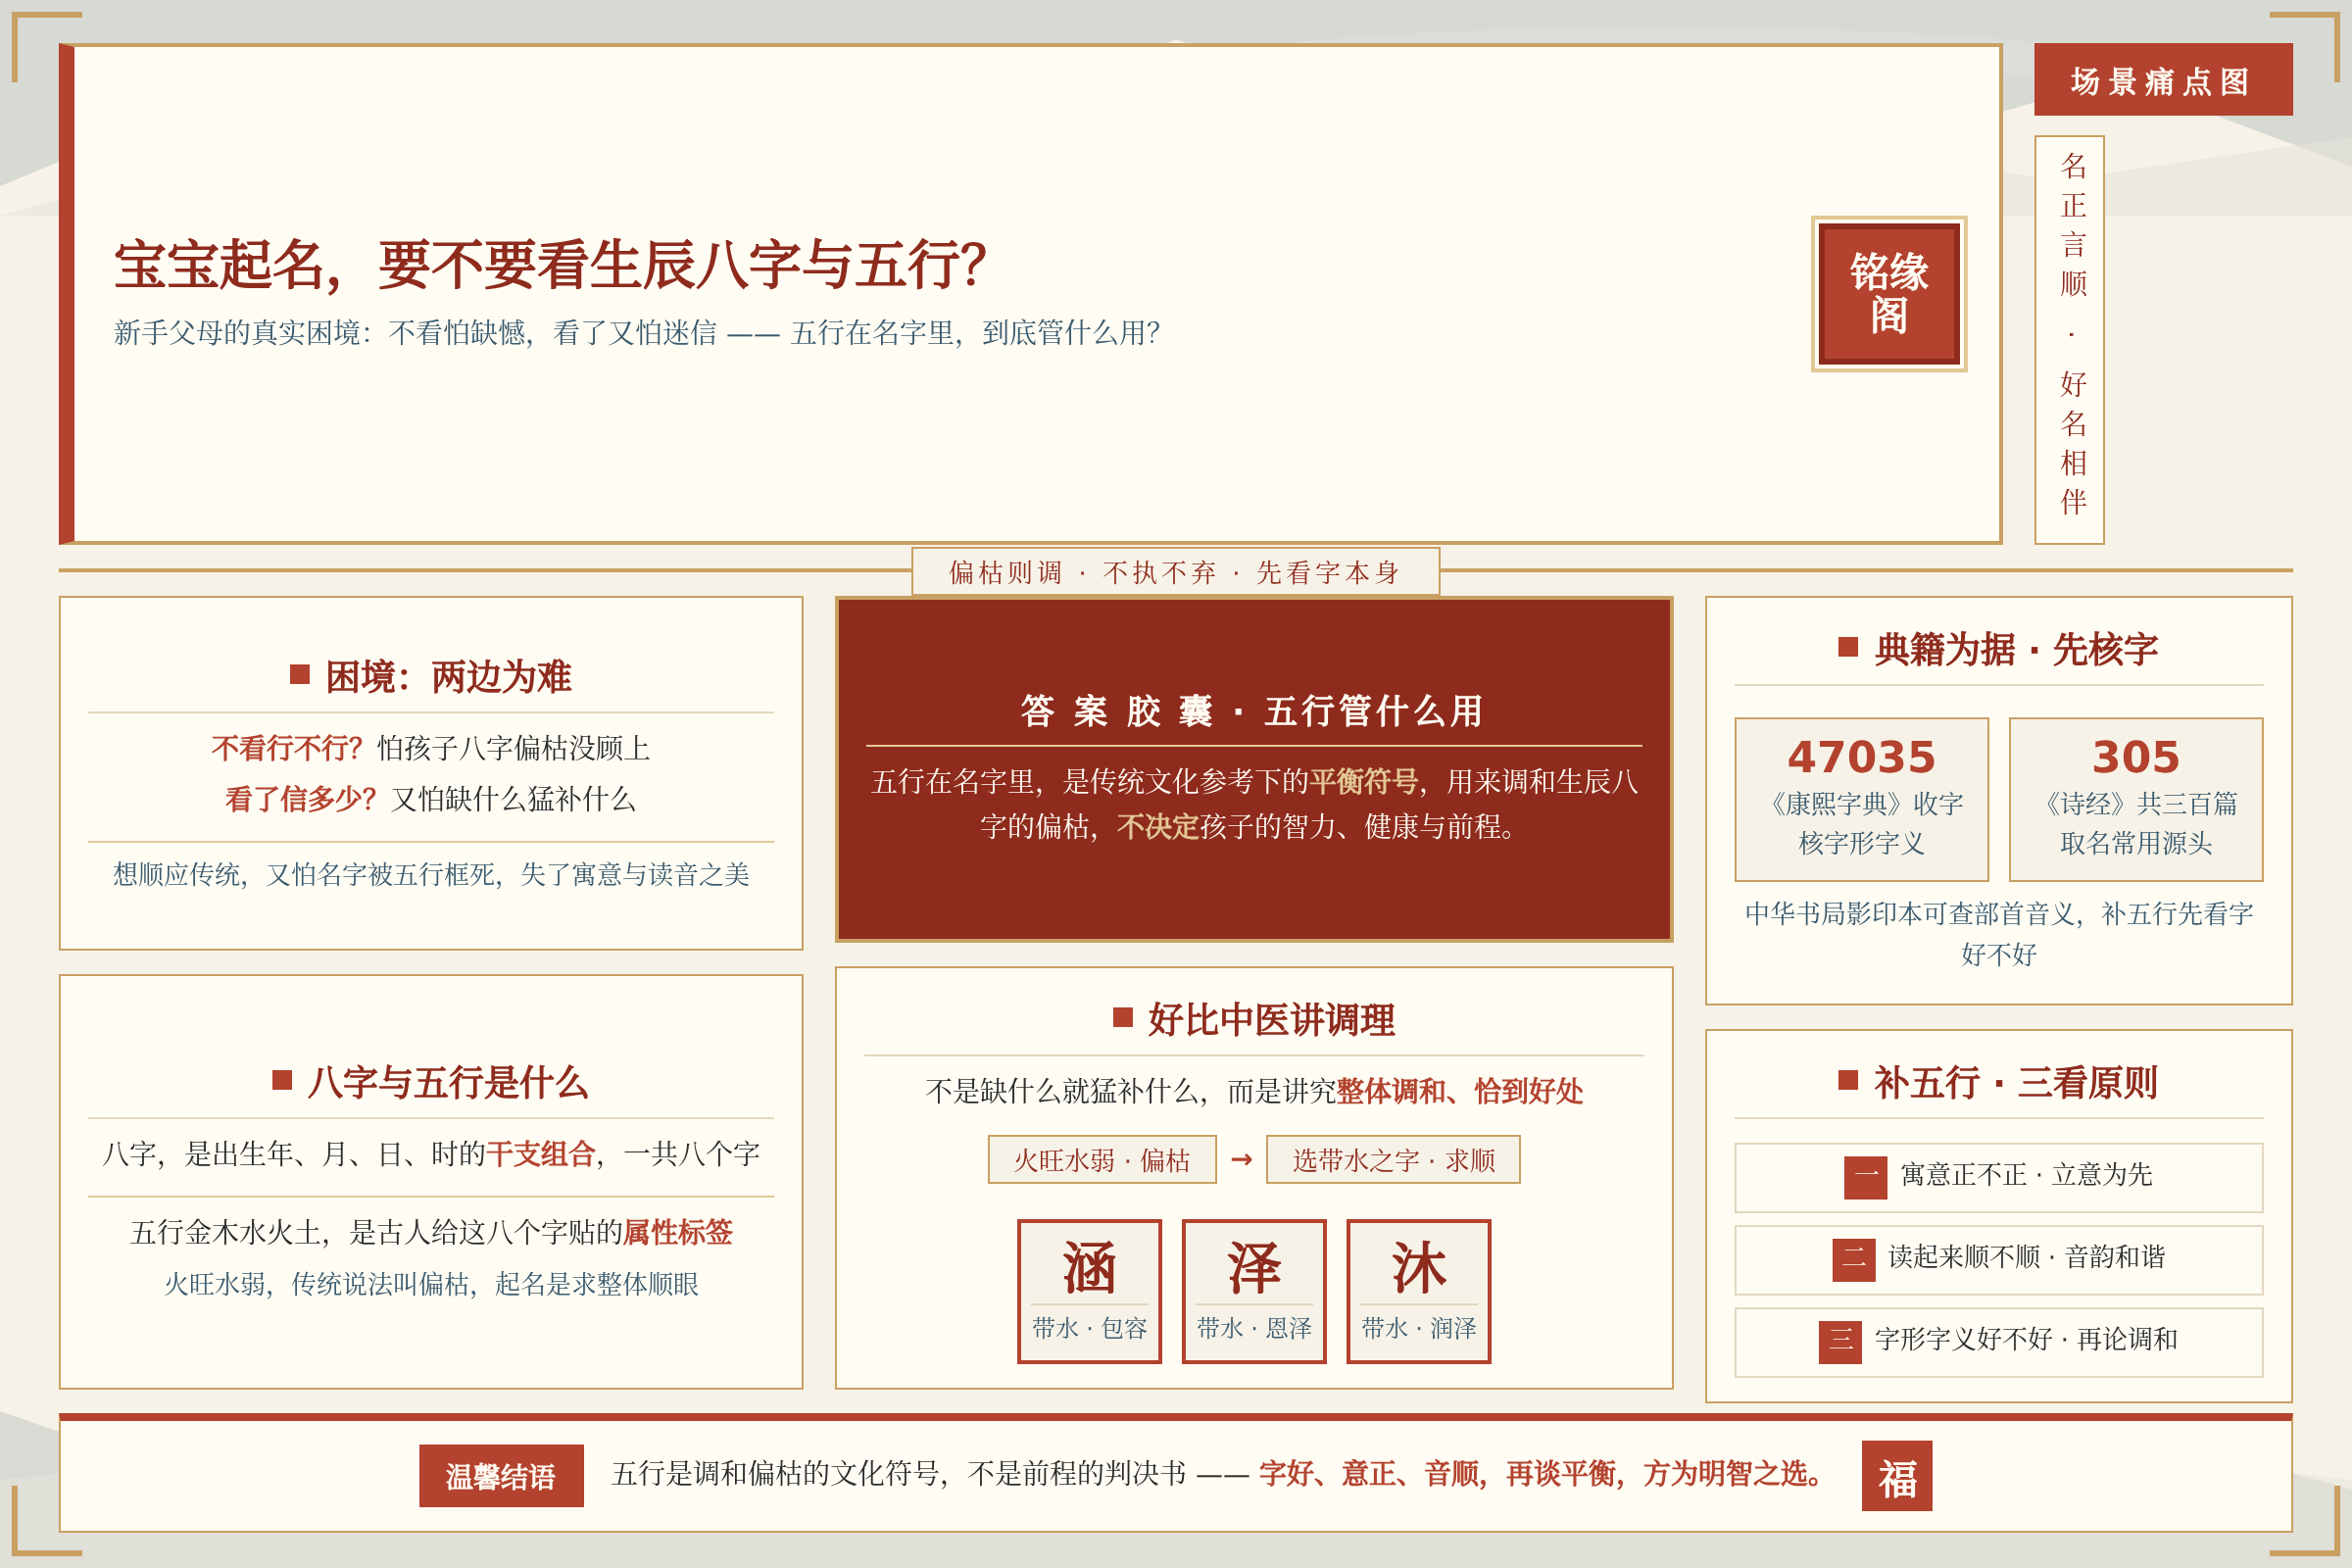Click the 铭缘阁 seal logo
The image size is (2352, 1568).
point(1888,293)
